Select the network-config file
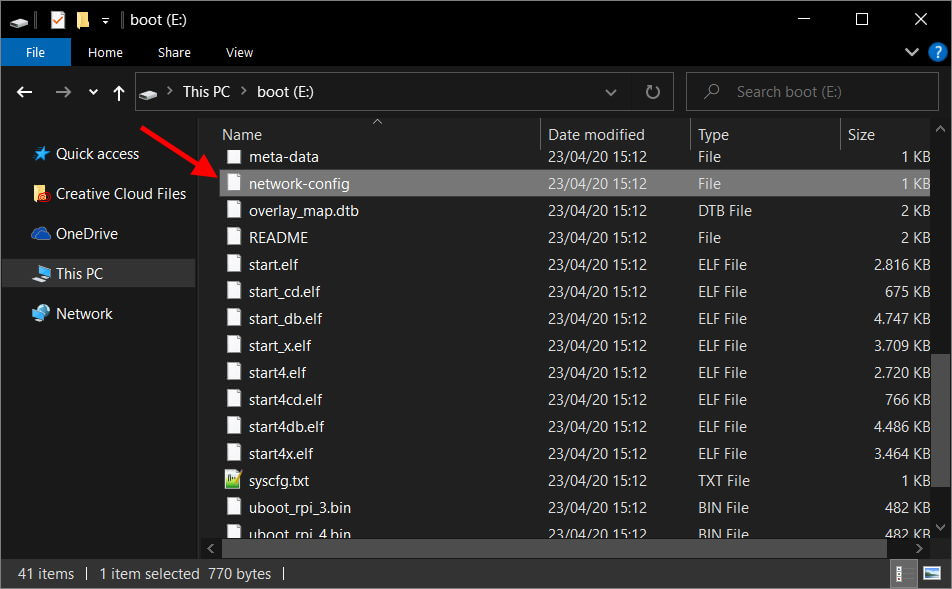Viewport: 952px width, 589px height. click(574, 183)
